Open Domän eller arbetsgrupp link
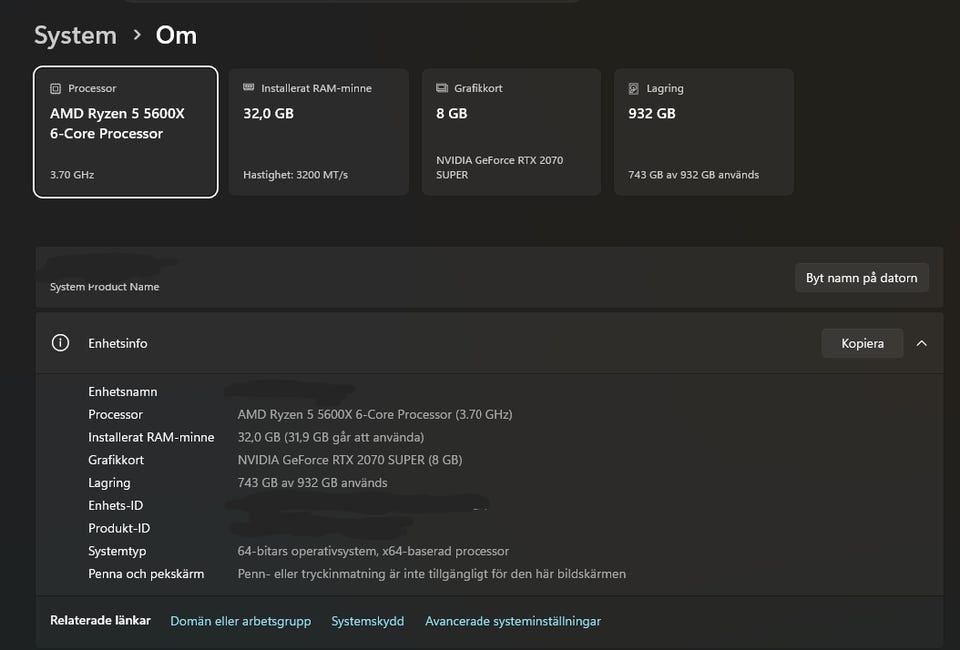 point(241,621)
